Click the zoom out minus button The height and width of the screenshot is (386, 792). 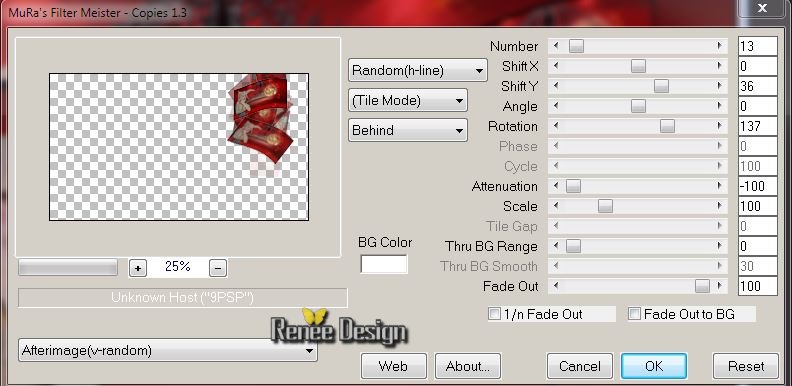pyautogui.click(x=218, y=268)
